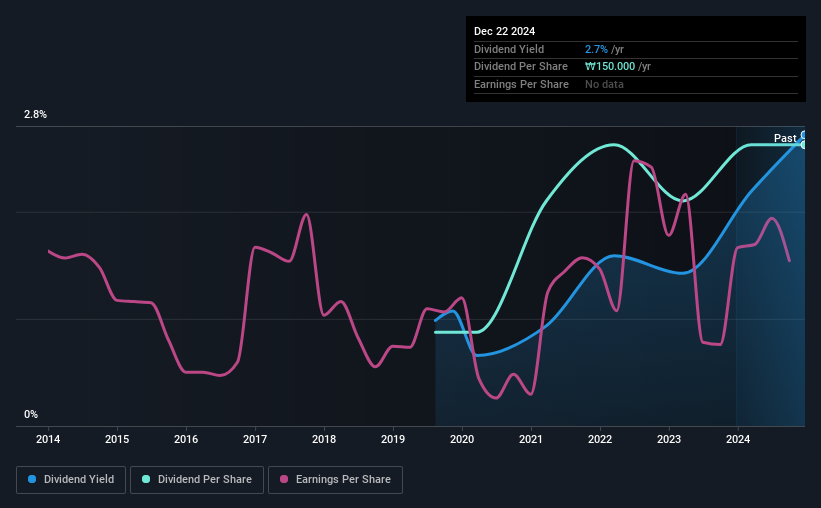
Task: Select the 2022 label on the time axis
Action: [600, 439]
